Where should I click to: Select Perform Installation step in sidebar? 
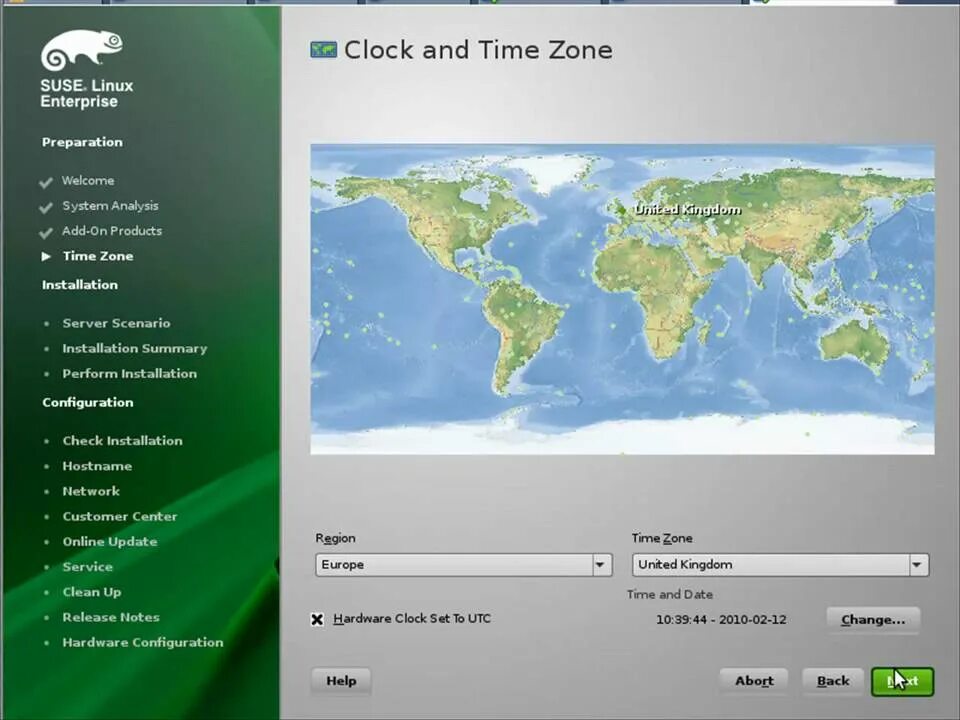point(130,373)
